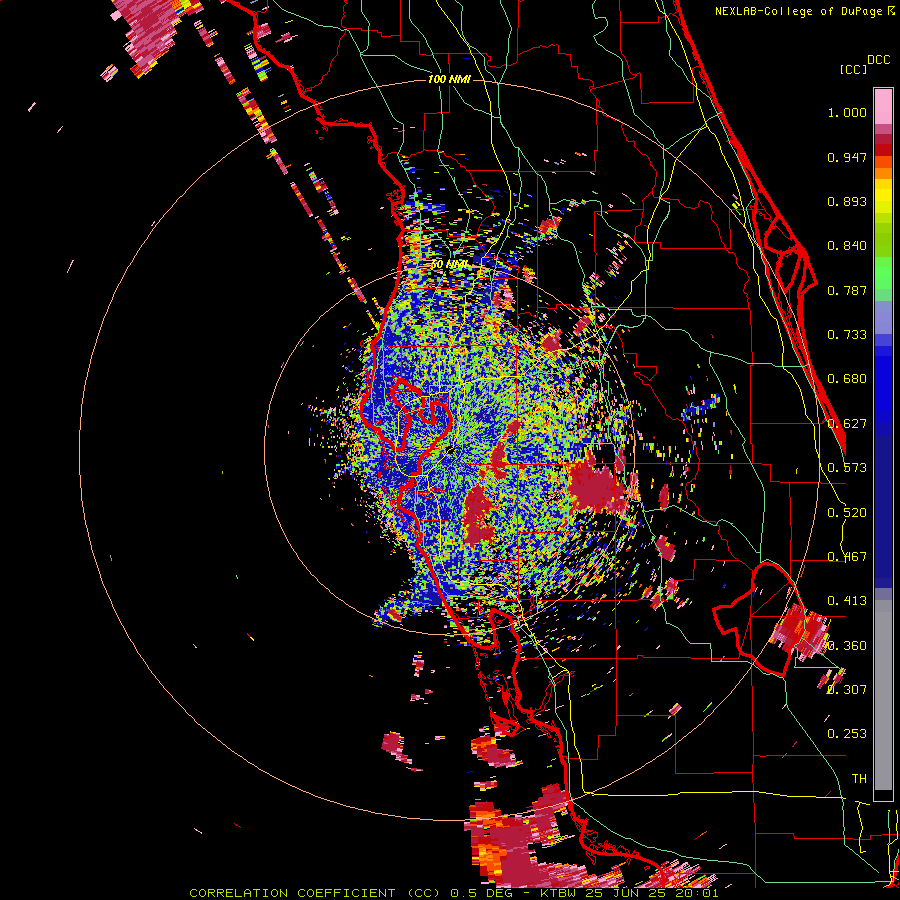Click the 0.573 scale value
This screenshot has height=900, width=900.
pyautogui.click(x=847, y=468)
